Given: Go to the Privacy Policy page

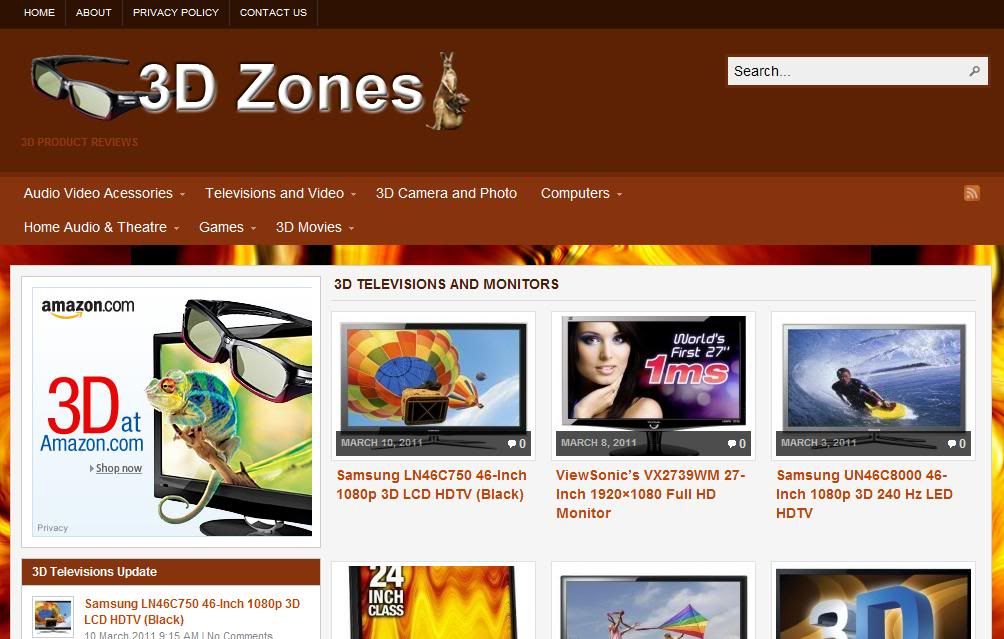Looking at the screenshot, I should point(175,12).
